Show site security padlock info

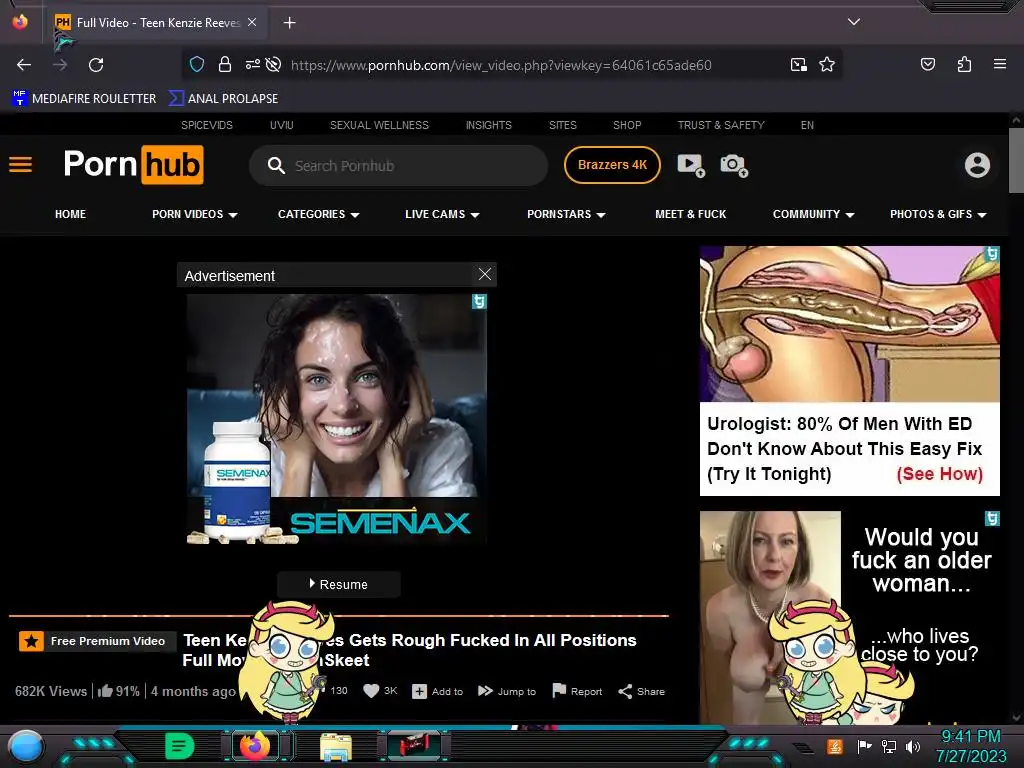tap(225, 64)
